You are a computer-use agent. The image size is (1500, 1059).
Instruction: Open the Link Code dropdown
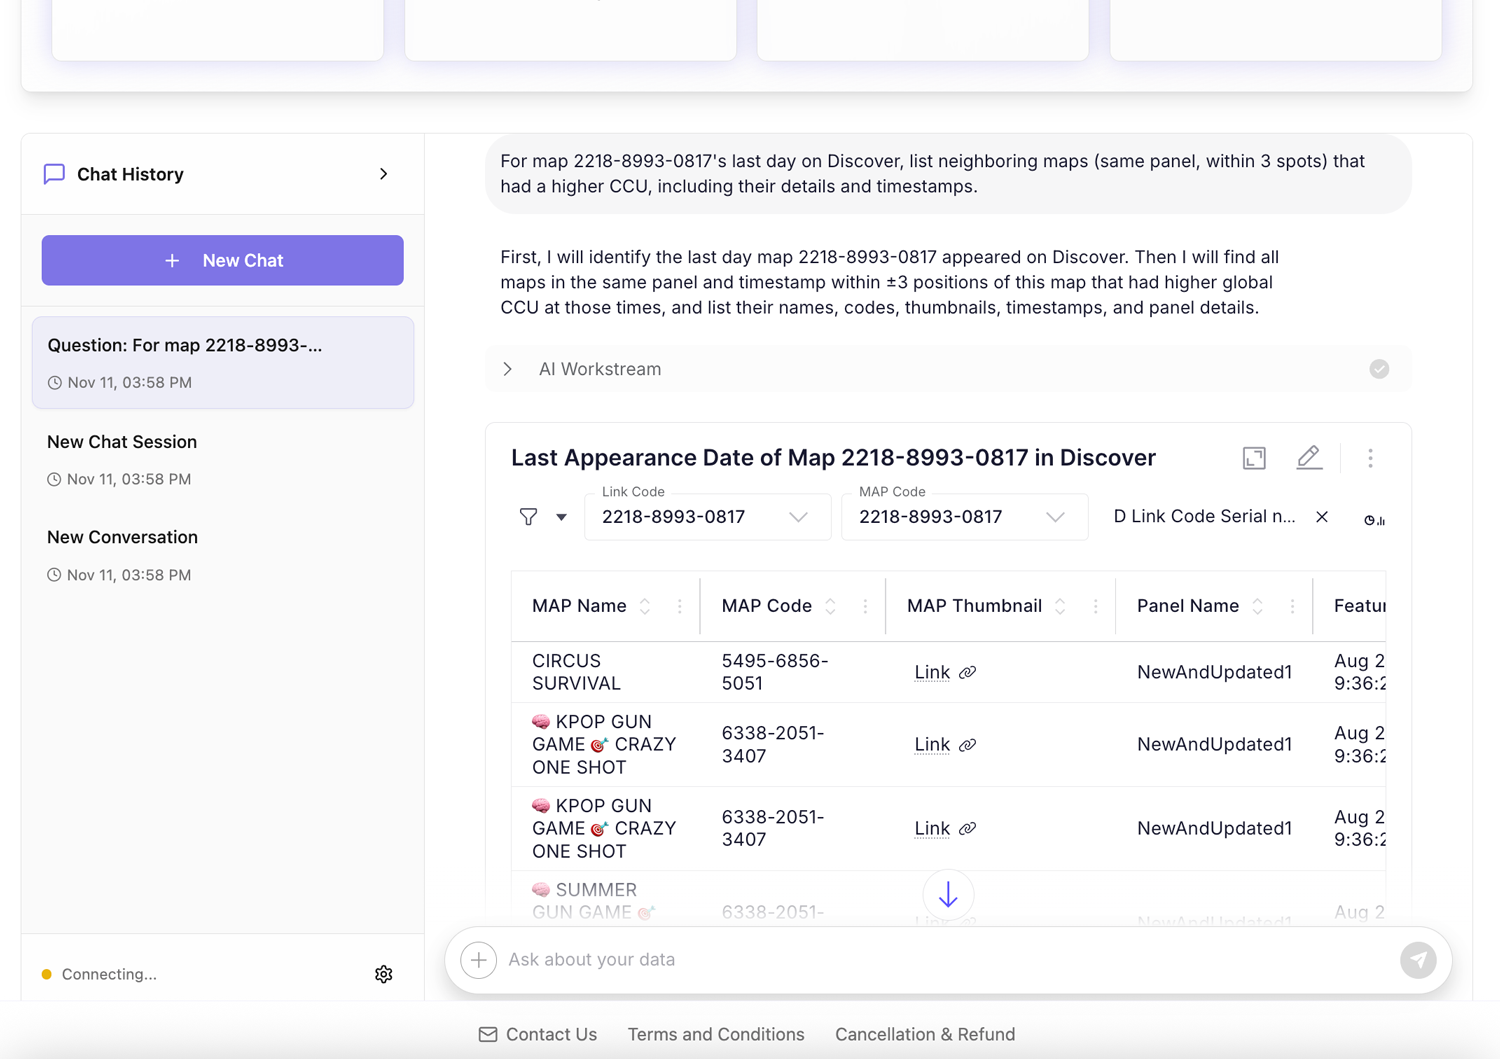[707, 517]
